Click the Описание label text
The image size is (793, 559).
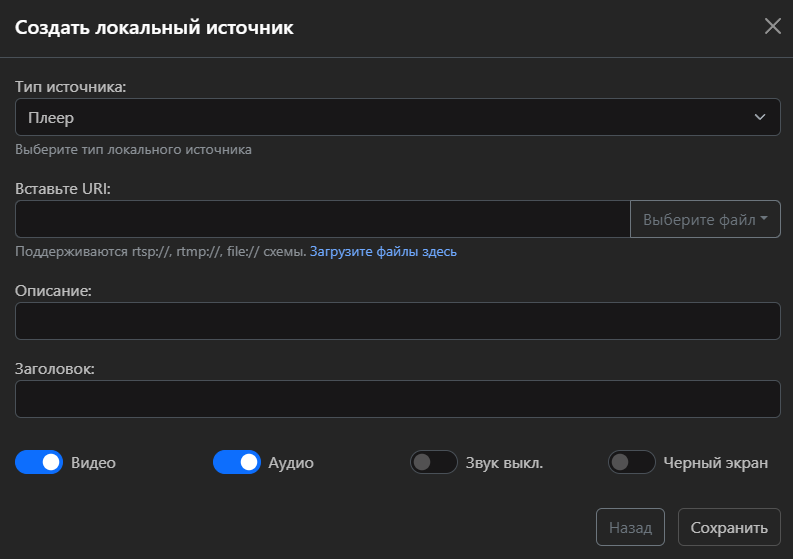pos(53,290)
